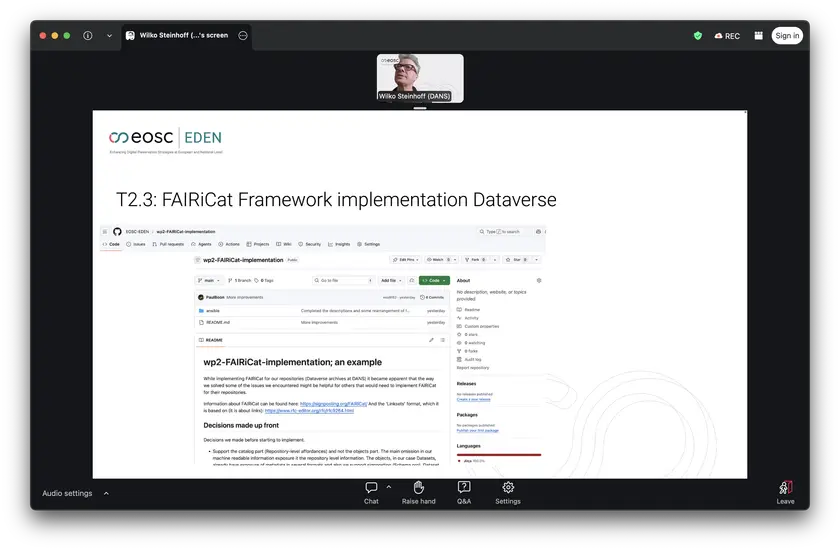
Task: Expand the chevron next to Chat
Action: (389, 487)
